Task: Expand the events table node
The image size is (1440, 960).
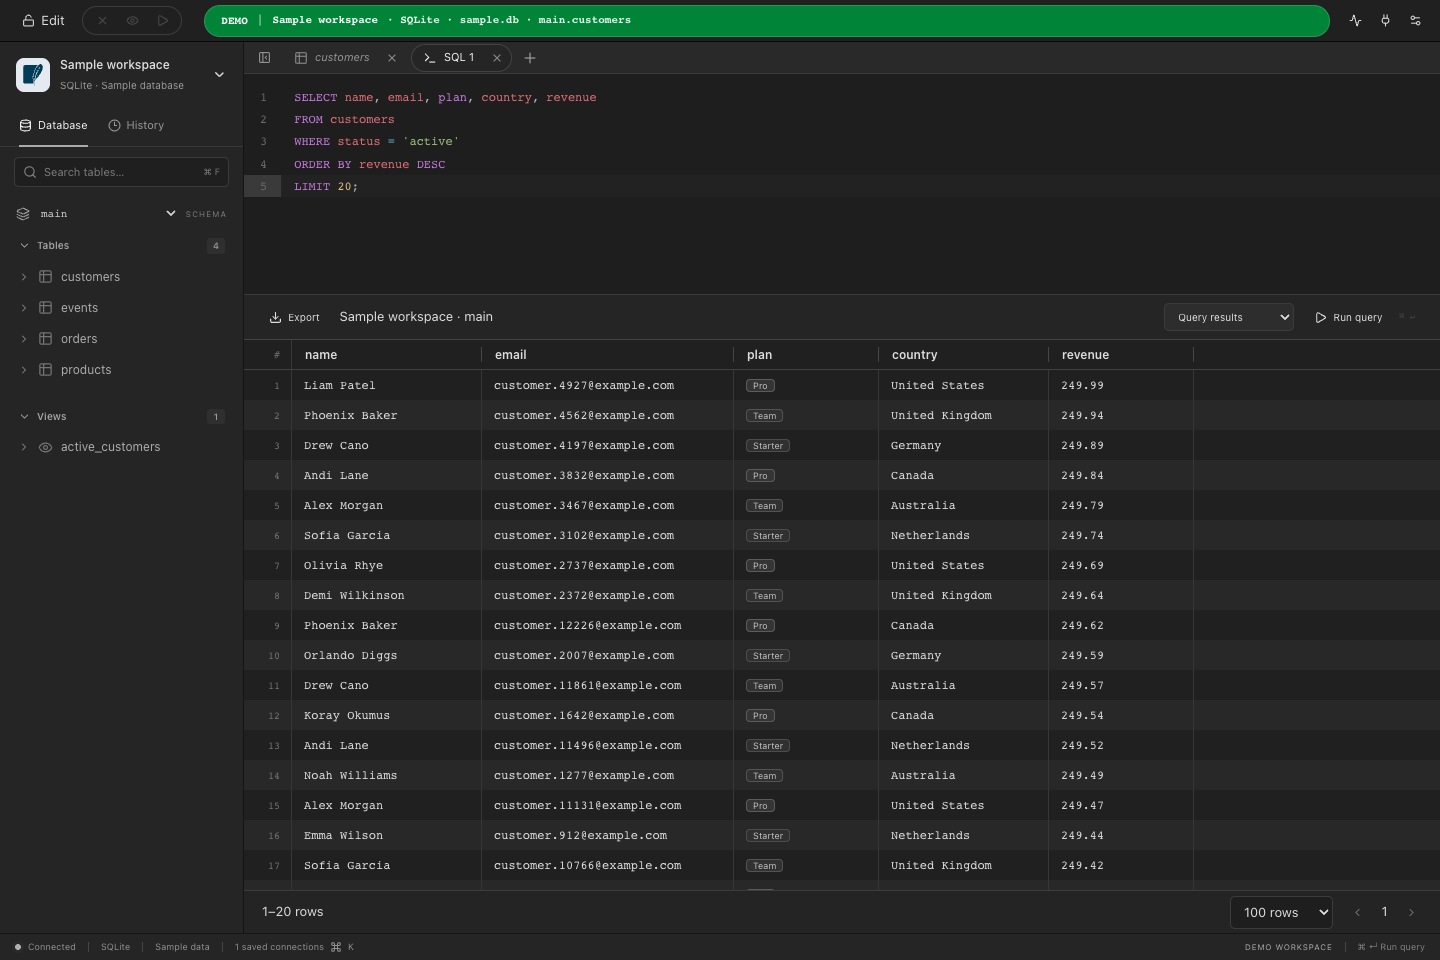Action: tap(24, 308)
